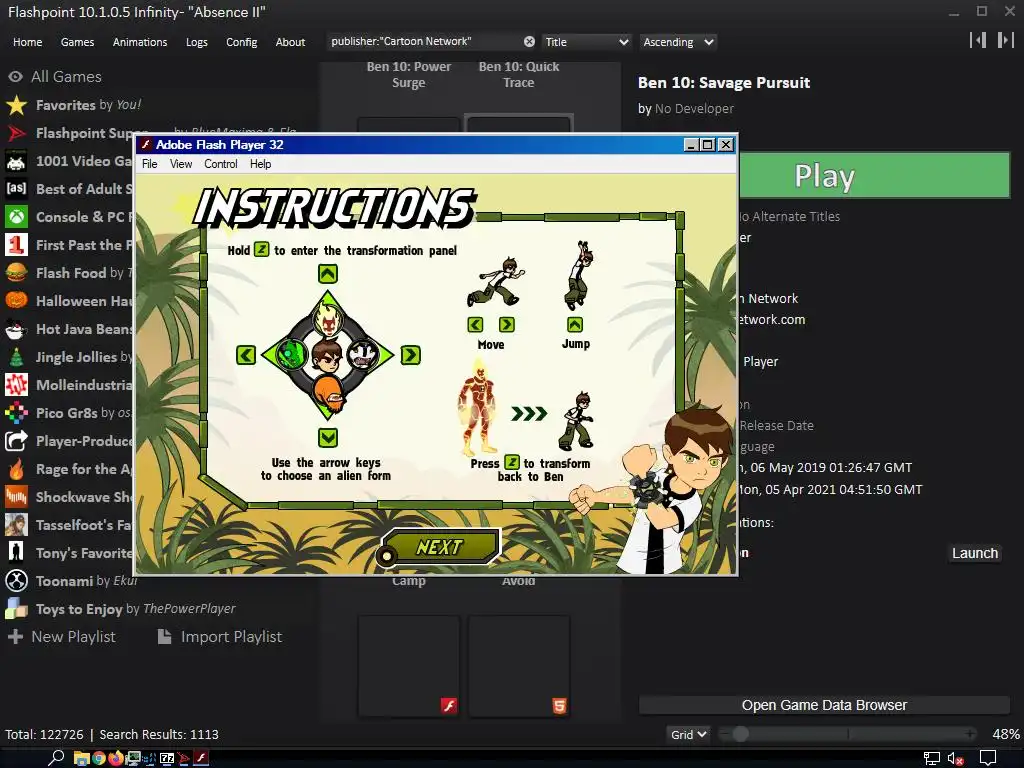Screen dimensions: 1024x768
Task: Open Chrome from the taskbar
Action: pyautogui.click(x=99, y=758)
